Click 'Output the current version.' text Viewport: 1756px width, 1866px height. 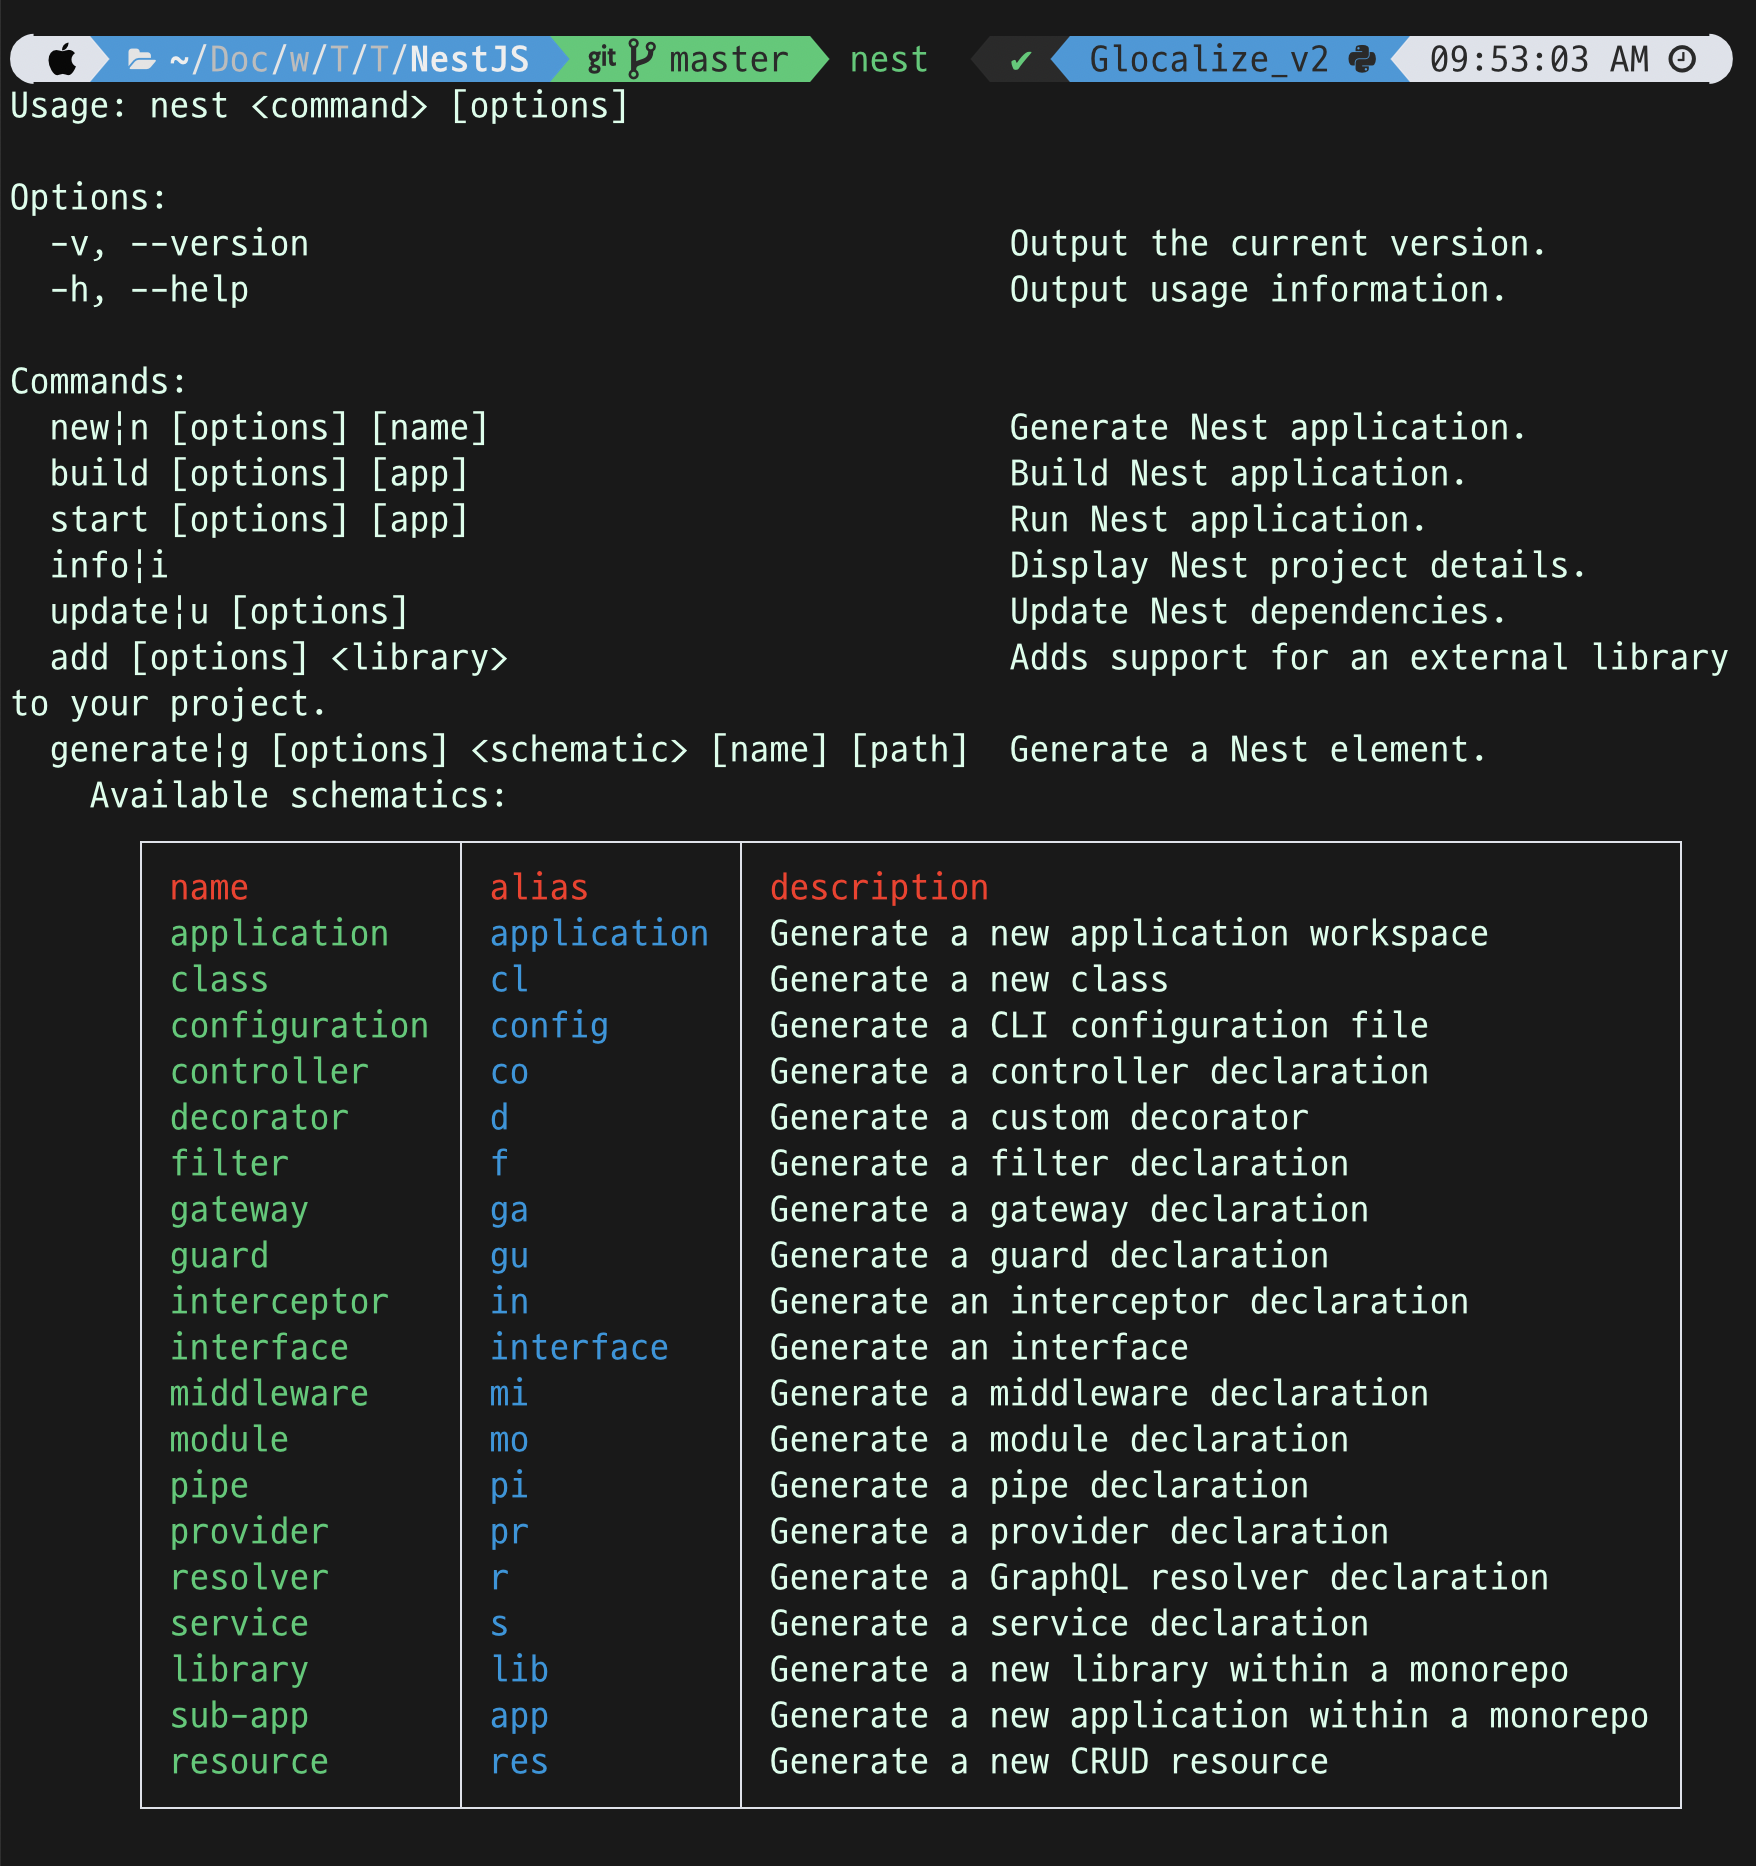(1279, 244)
